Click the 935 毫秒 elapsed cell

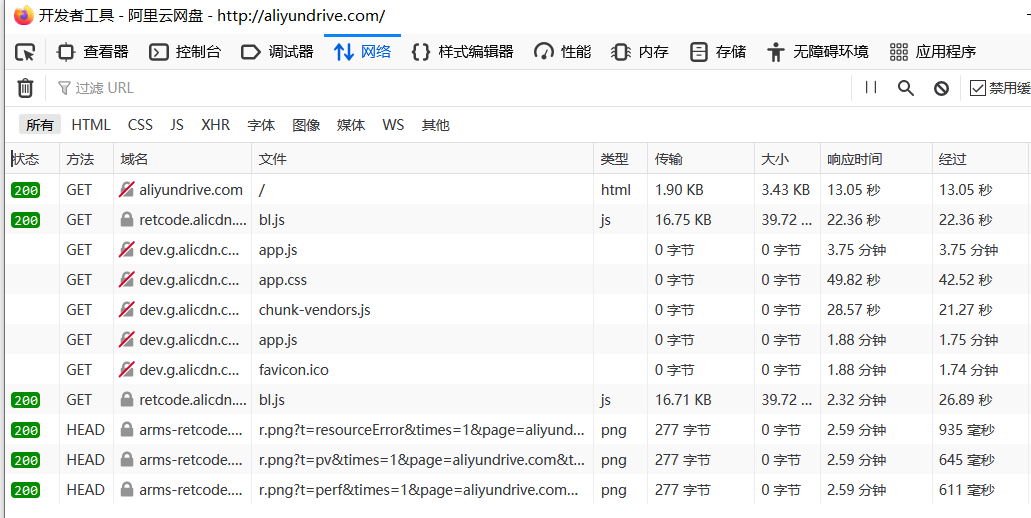pyautogui.click(x=967, y=430)
